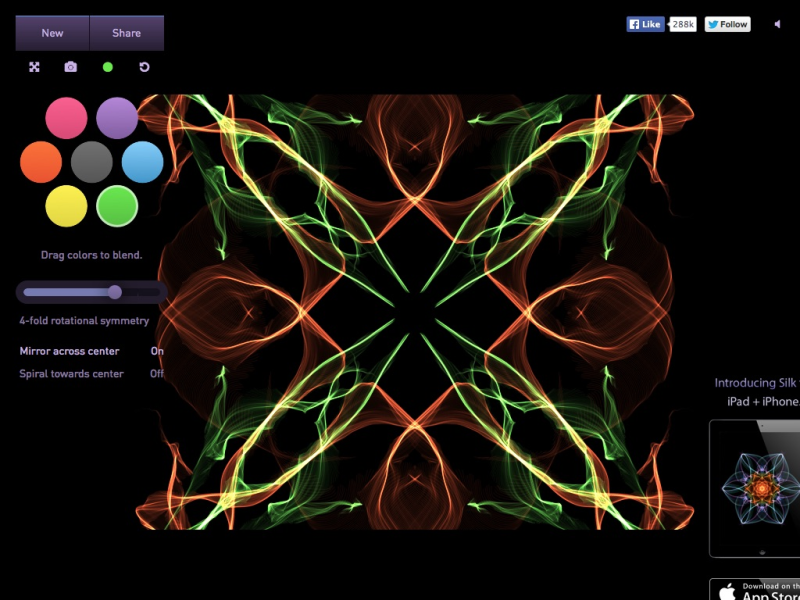
Task: Follow Silk on Twitter
Action: pyautogui.click(x=727, y=24)
